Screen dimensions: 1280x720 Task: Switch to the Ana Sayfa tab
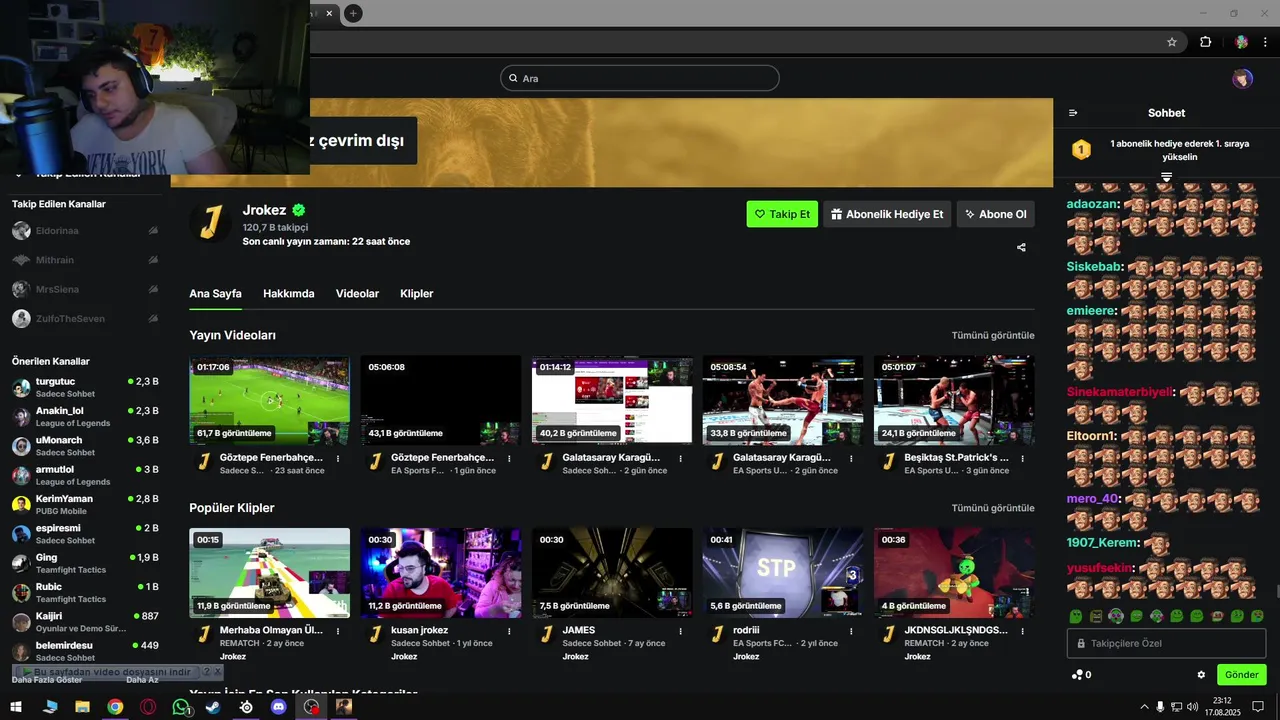[x=215, y=294]
